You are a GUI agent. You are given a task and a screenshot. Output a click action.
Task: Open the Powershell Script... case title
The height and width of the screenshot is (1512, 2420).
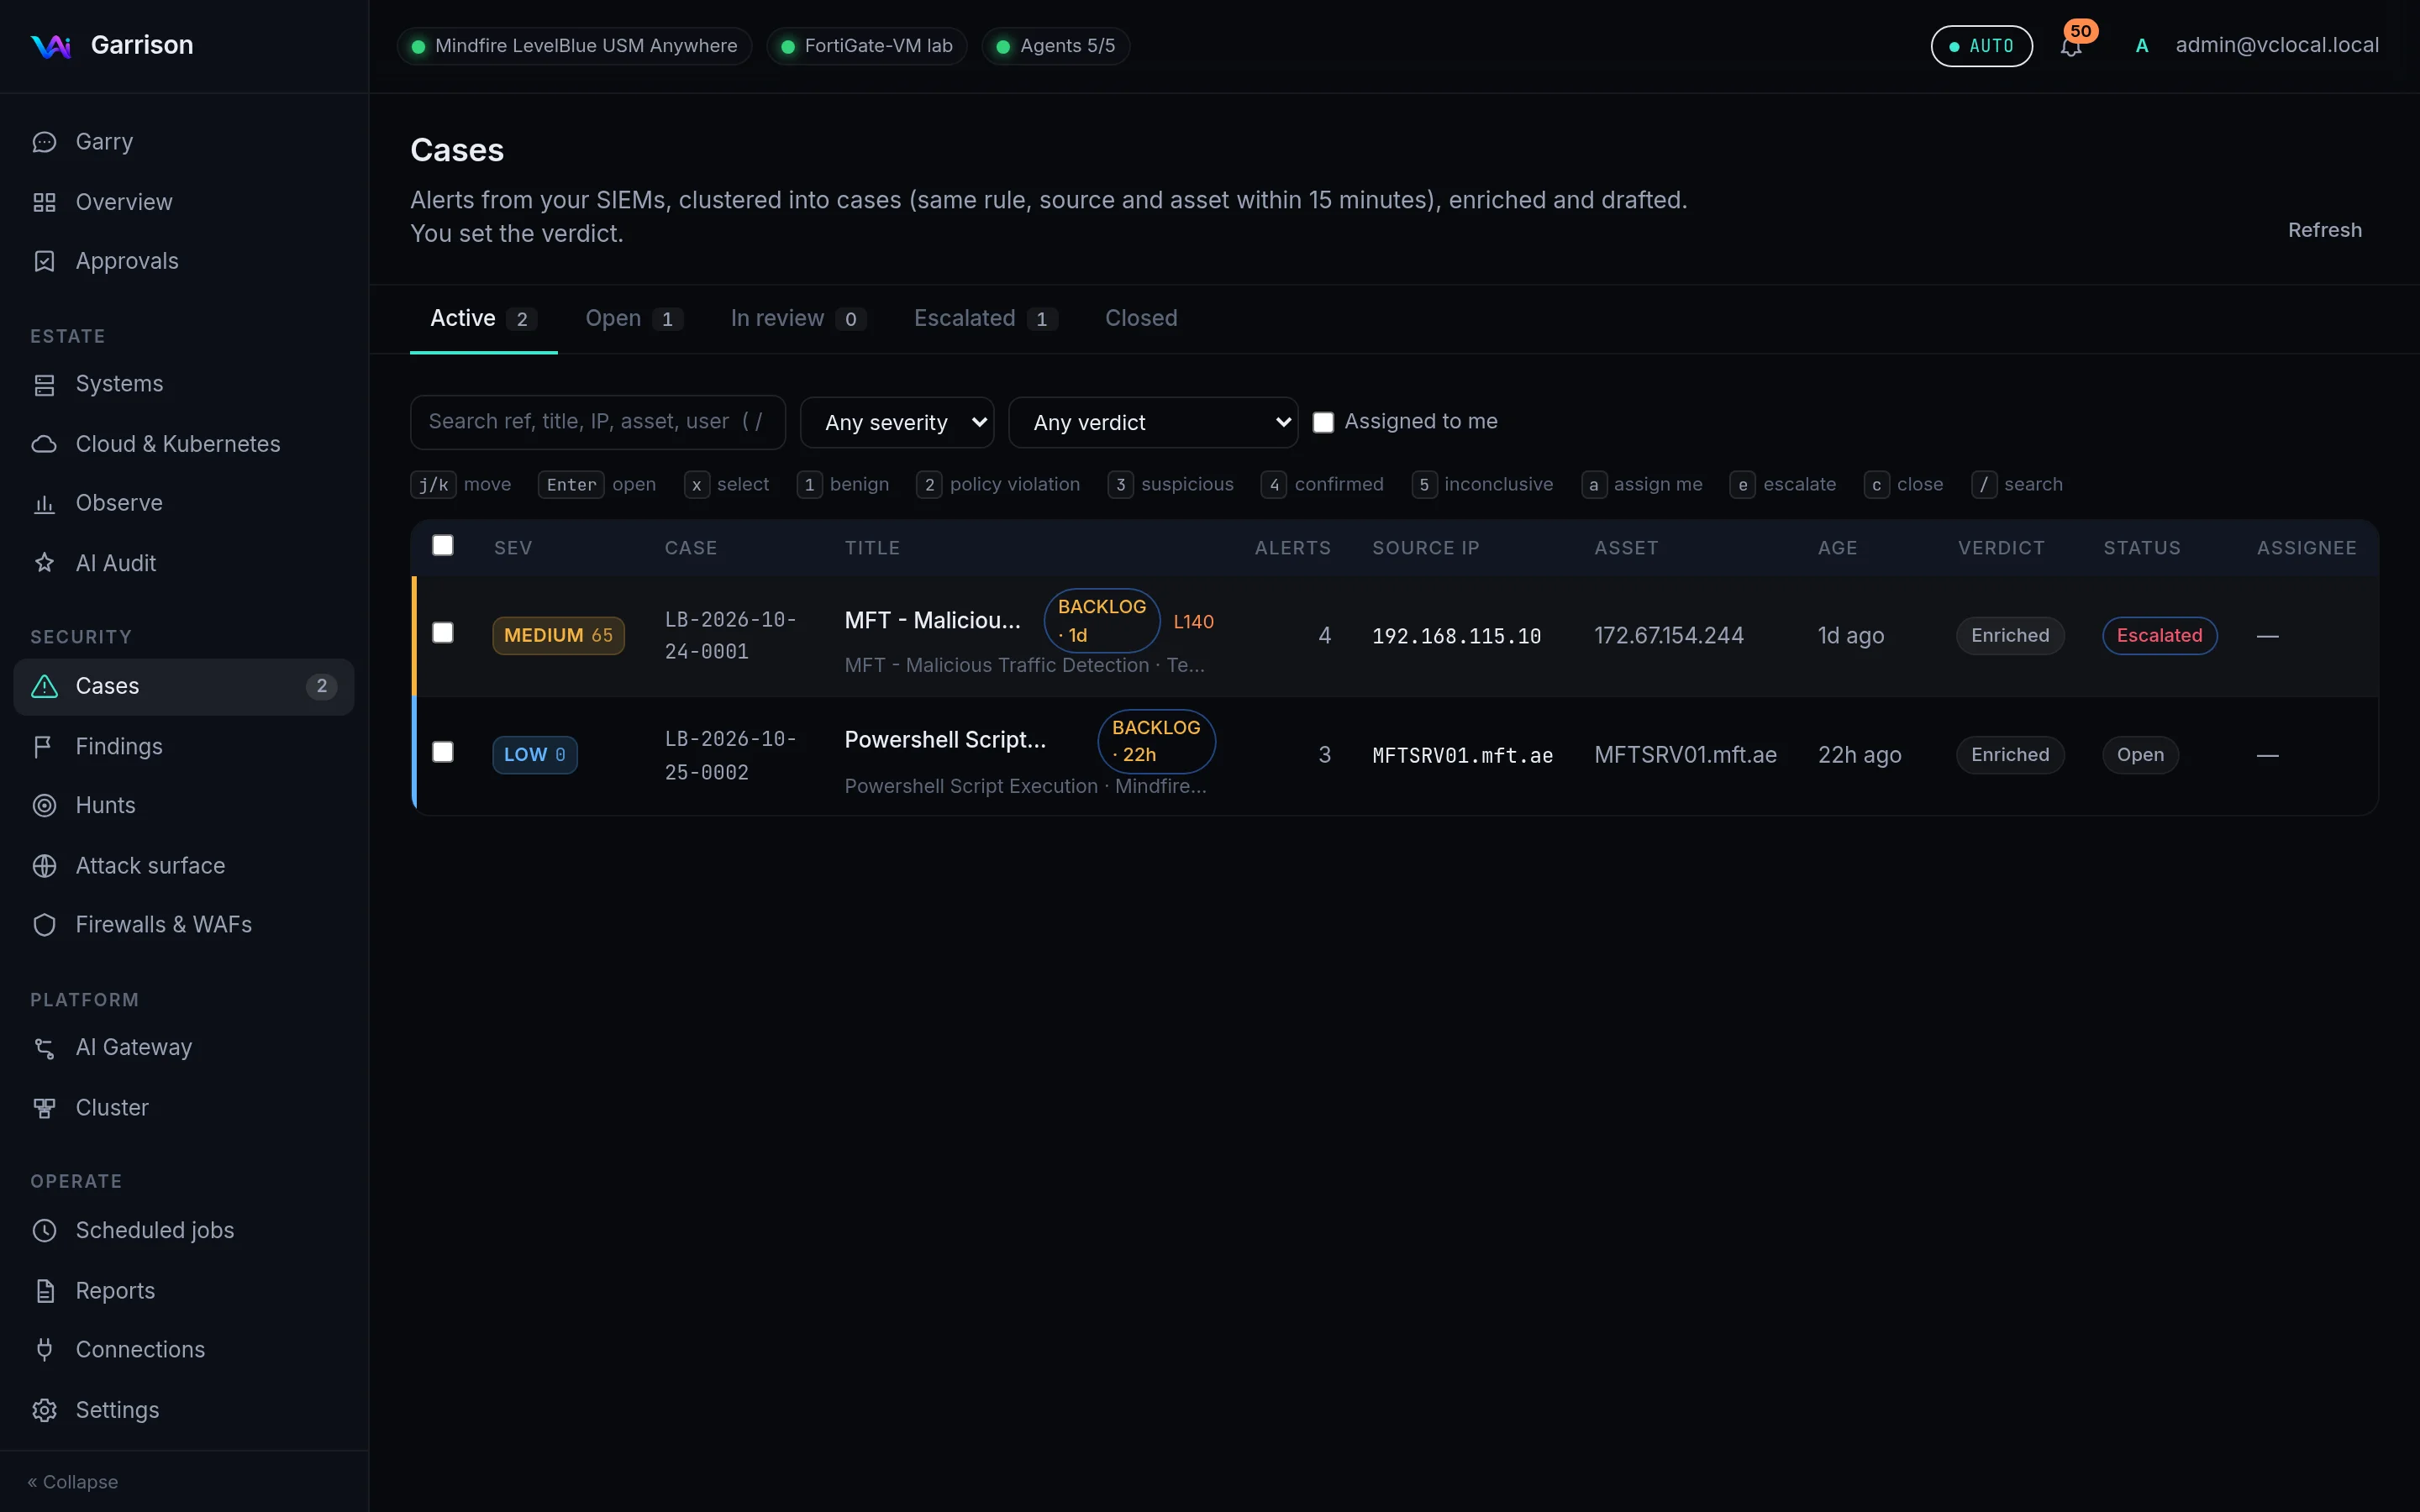945,740
